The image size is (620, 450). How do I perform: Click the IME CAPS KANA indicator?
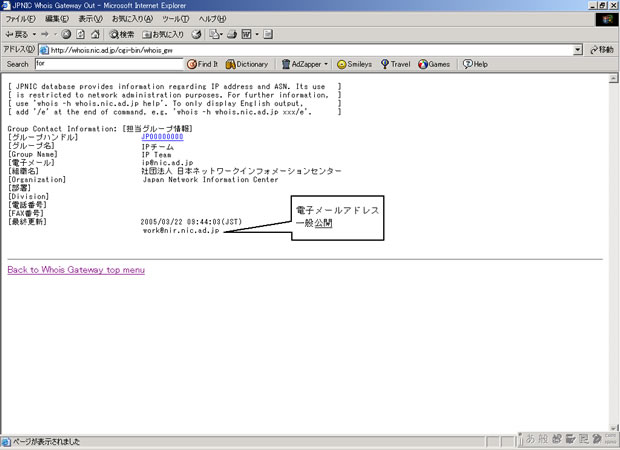611,439
